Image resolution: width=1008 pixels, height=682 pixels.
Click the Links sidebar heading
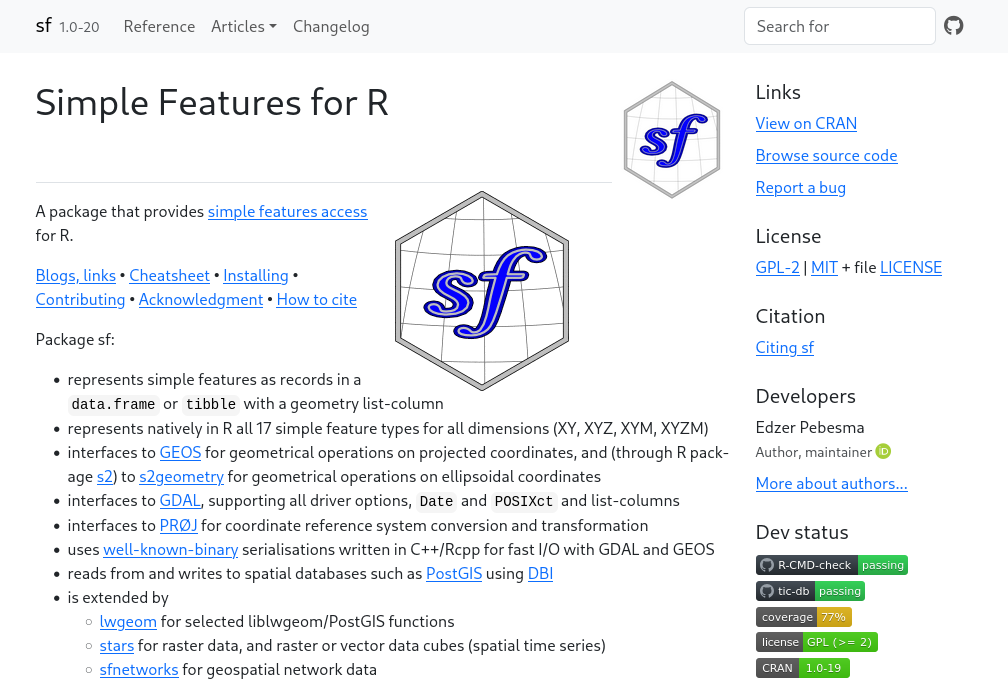click(778, 92)
